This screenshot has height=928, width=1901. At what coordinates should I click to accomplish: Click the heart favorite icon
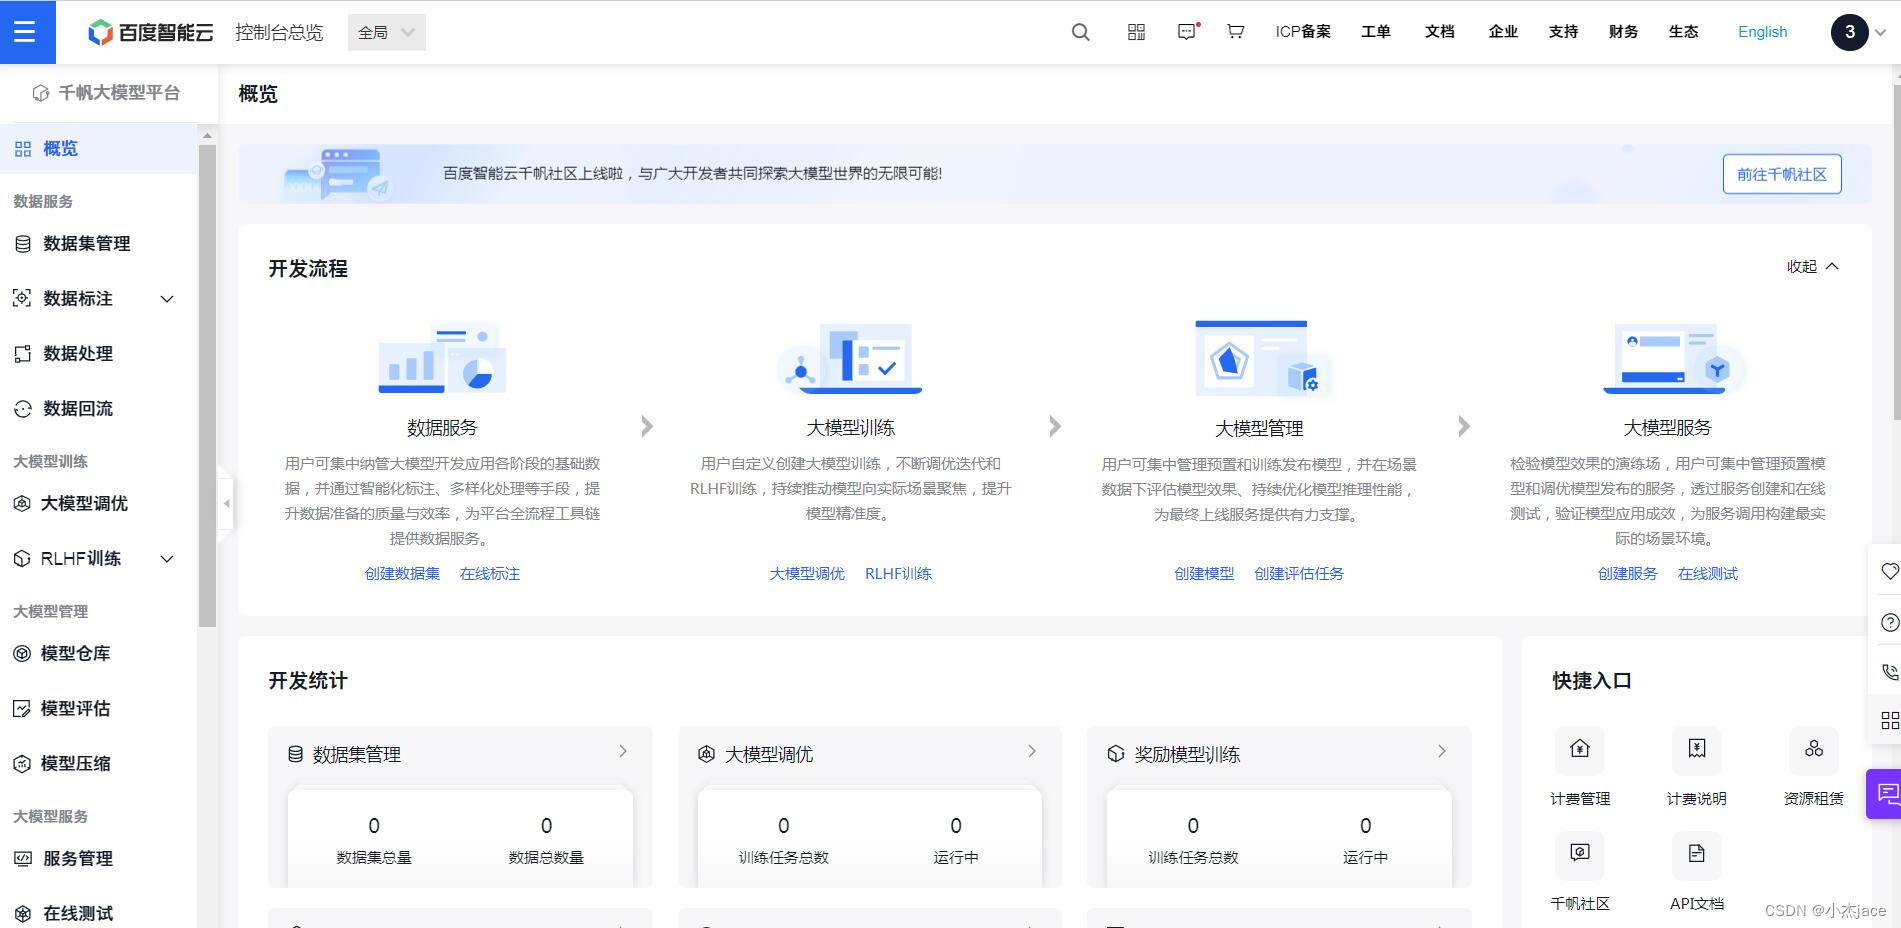point(1889,571)
